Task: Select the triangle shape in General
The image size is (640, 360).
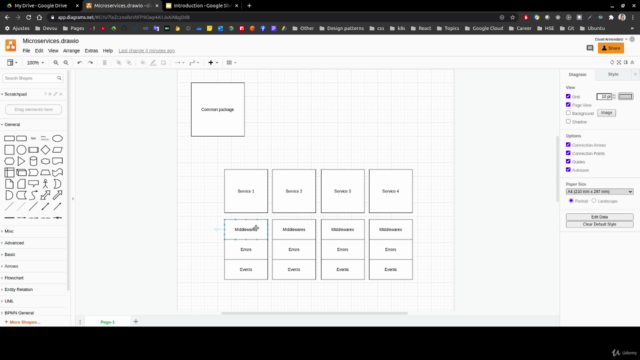Action: click(21, 161)
